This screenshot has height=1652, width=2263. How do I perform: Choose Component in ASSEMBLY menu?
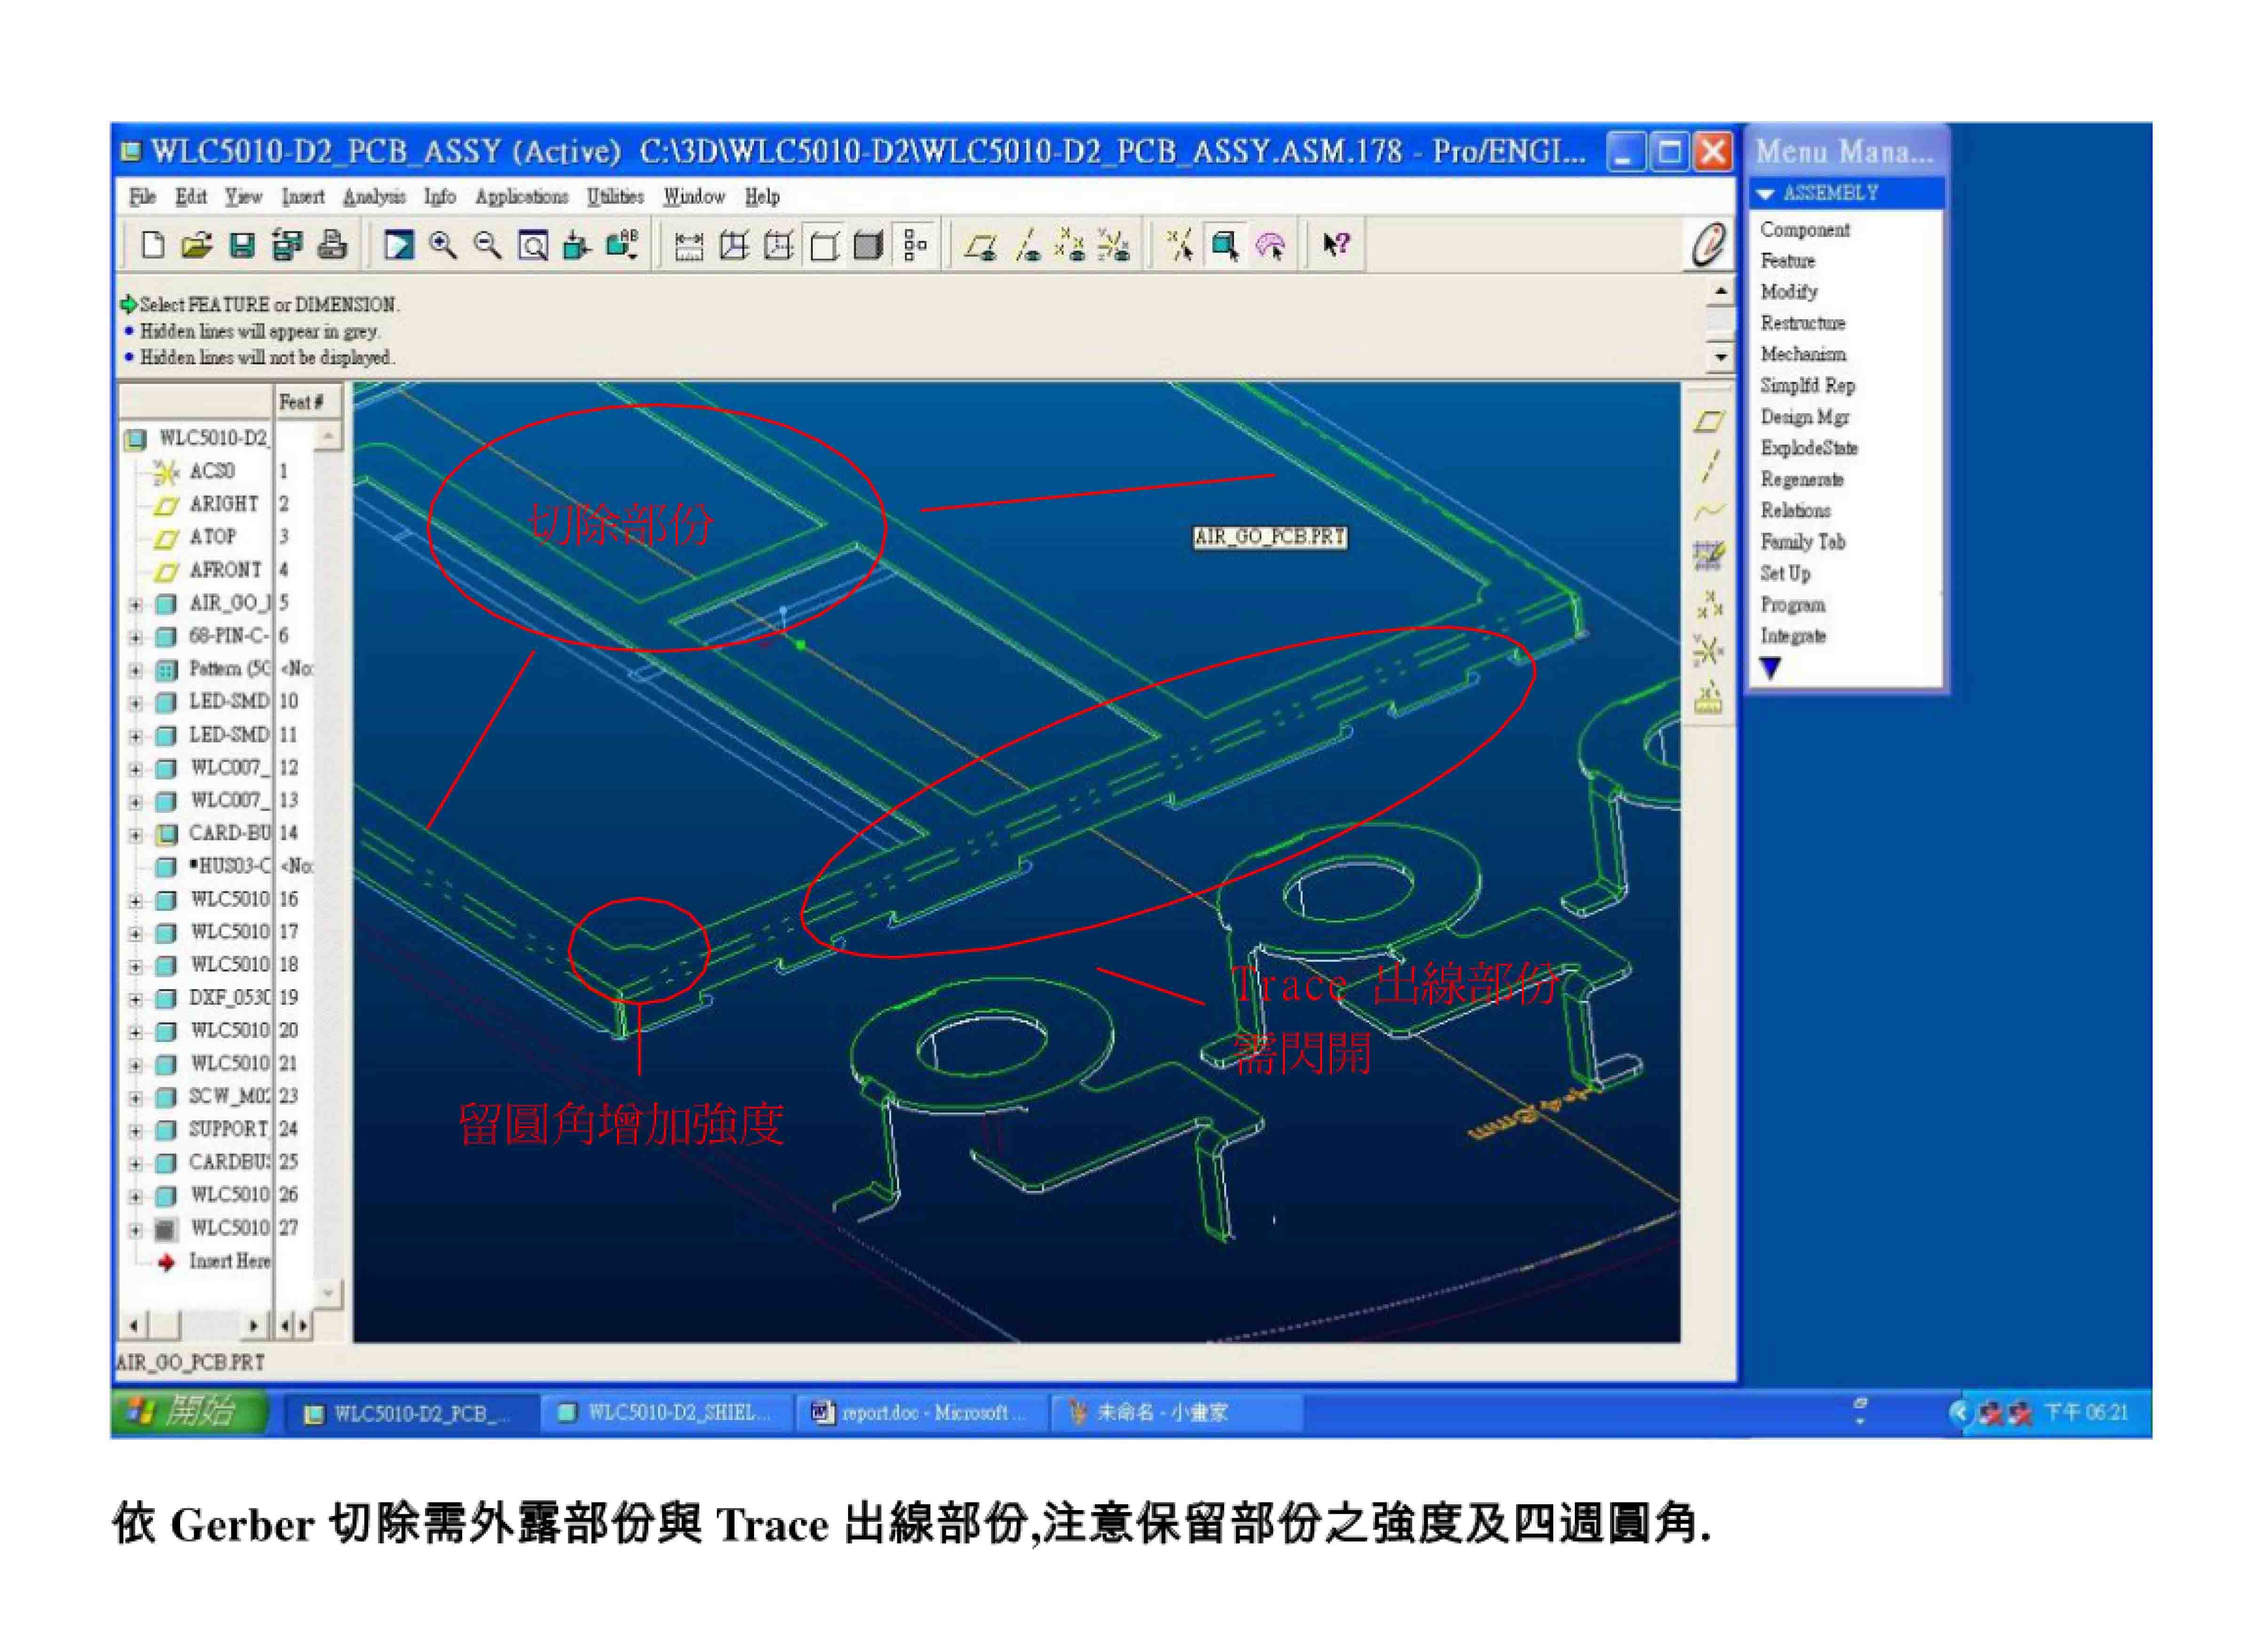[1804, 230]
